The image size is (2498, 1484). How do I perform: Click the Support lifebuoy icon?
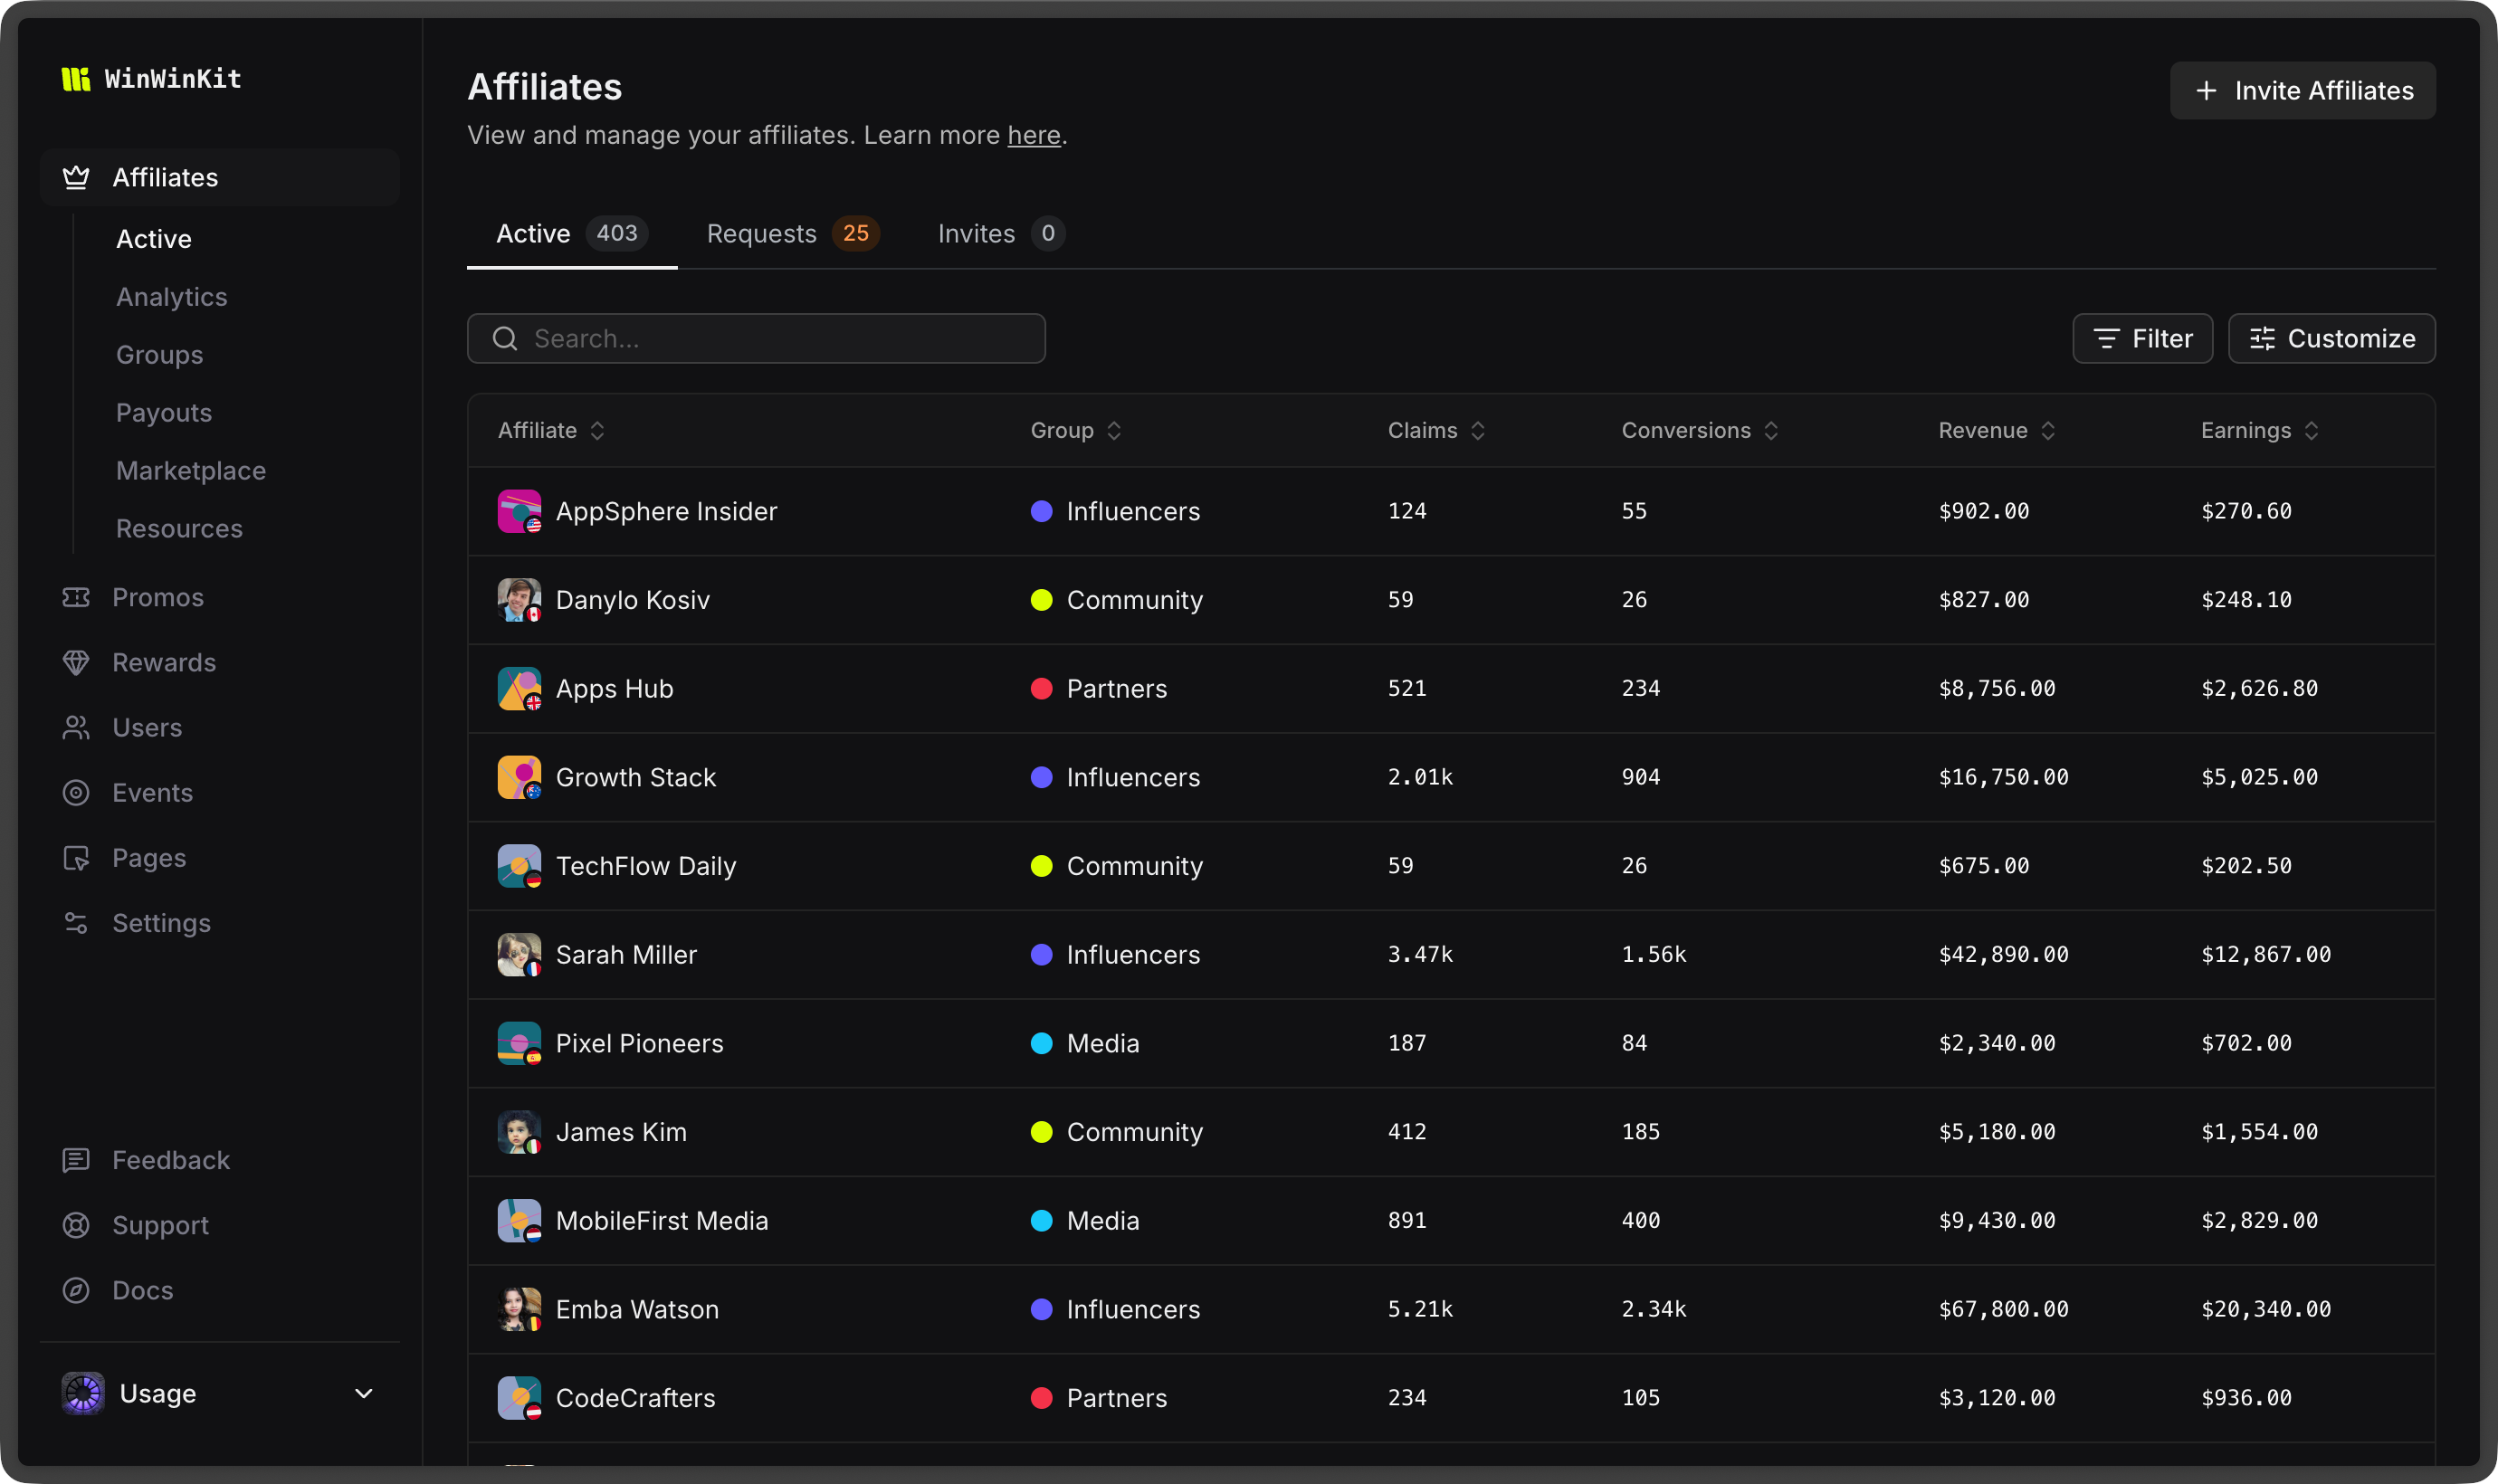tap(76, 1225)
